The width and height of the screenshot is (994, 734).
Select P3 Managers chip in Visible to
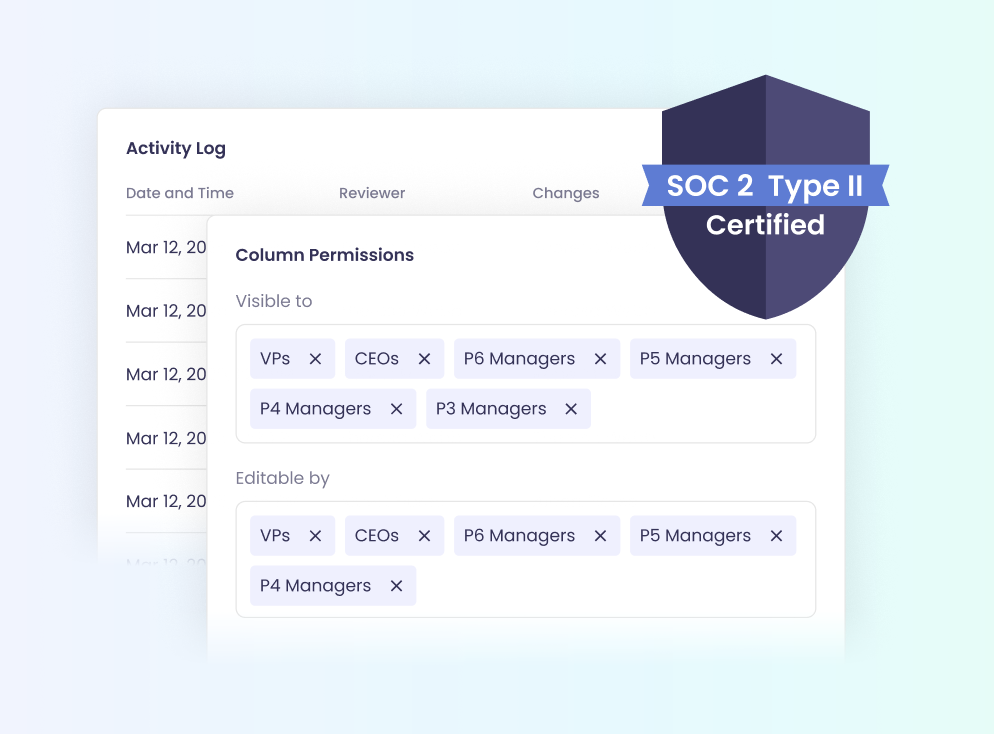click(x=508, y=409)
